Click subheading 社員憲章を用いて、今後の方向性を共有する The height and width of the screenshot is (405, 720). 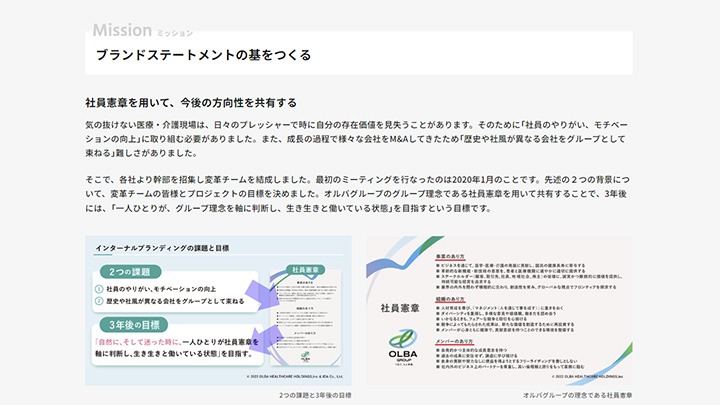(x=191, y=102)
